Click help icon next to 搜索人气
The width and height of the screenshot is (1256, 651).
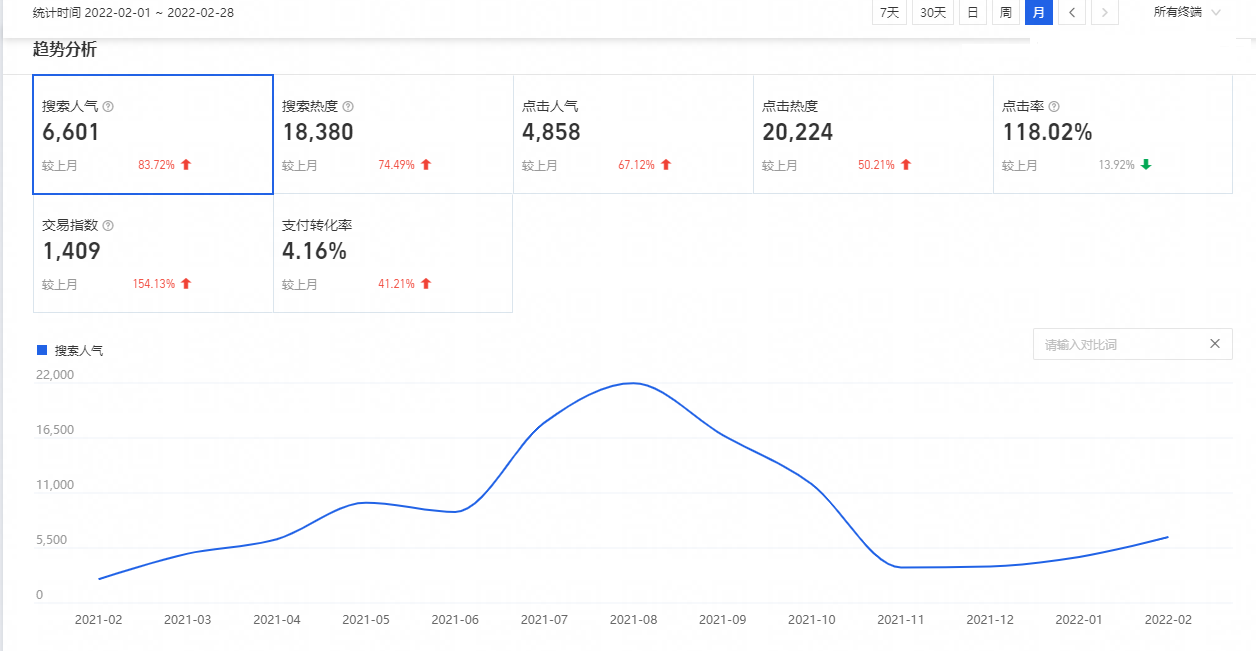coord(108,107)
